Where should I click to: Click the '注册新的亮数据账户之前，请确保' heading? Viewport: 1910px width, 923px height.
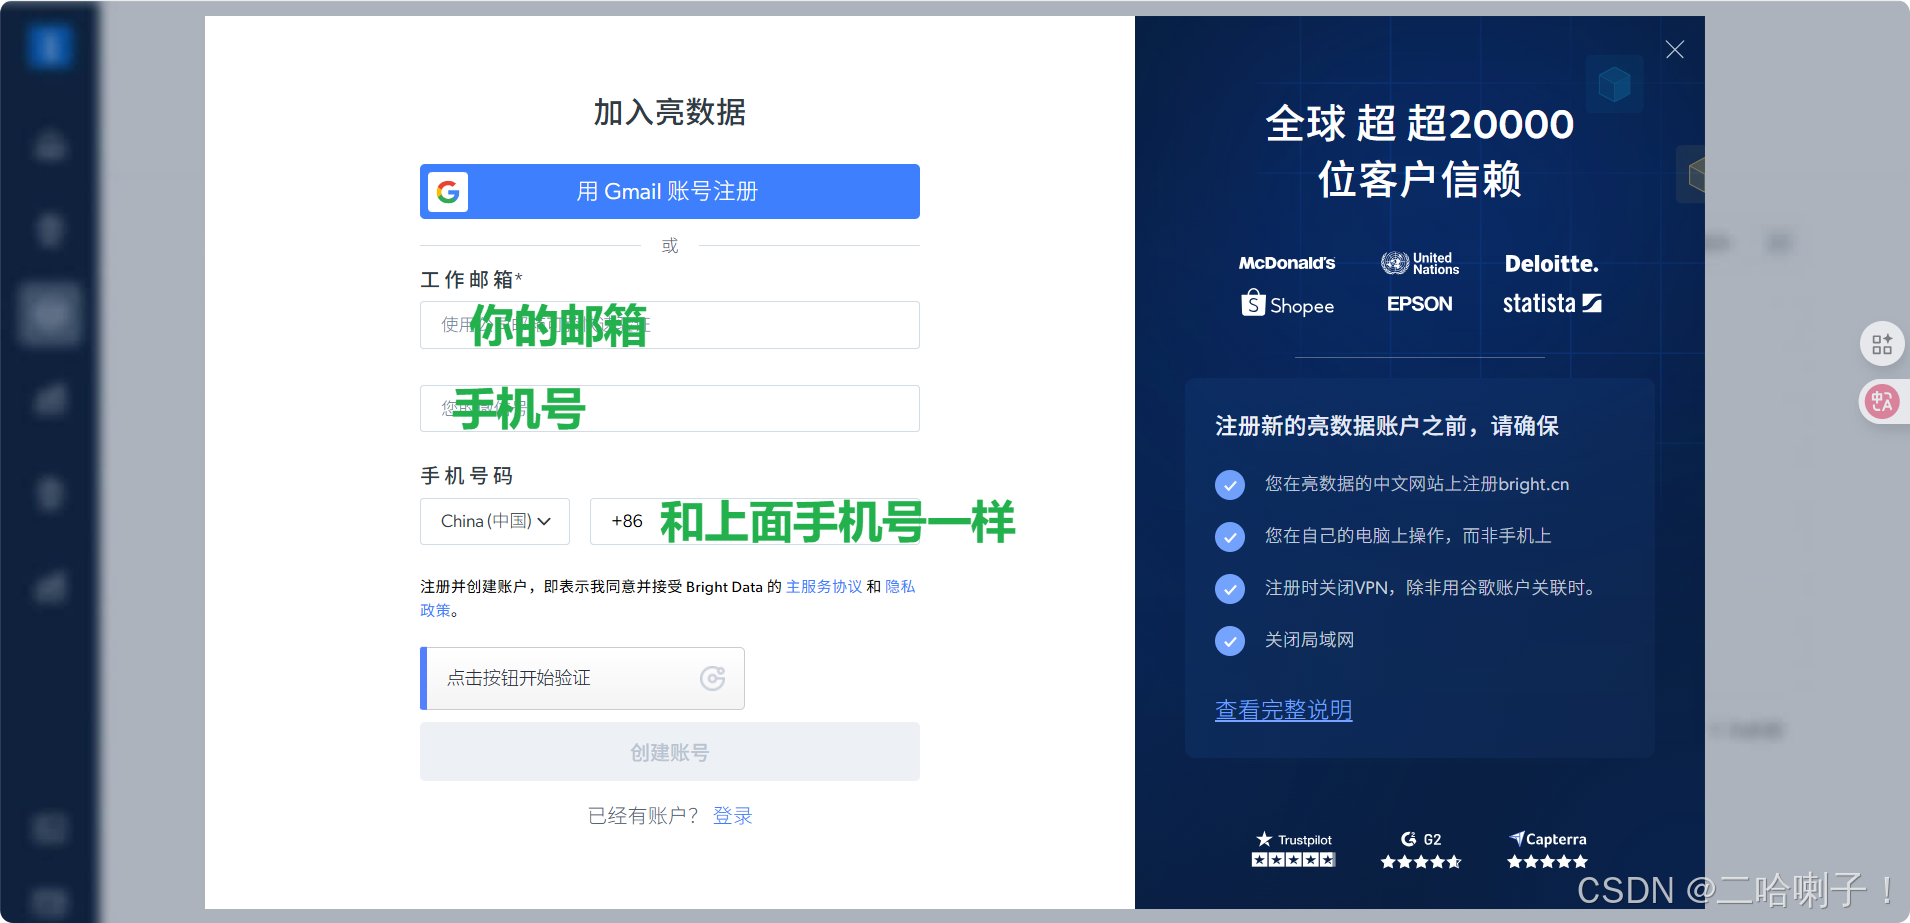pos(1387,426)
